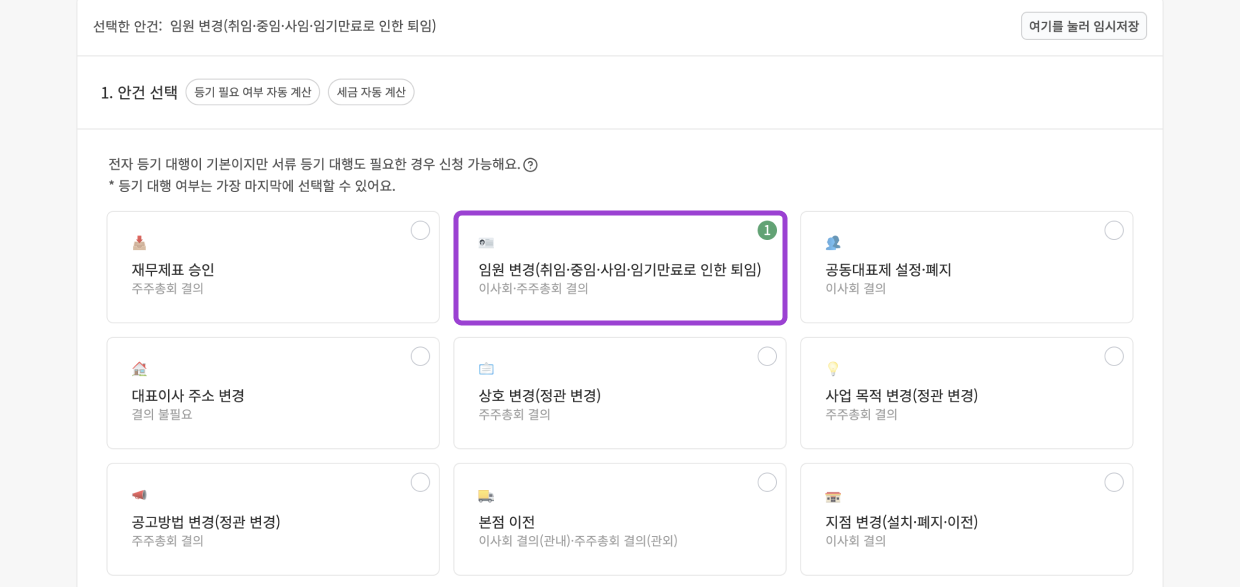The image size is (1240, 587).
Task: Click the 대표이사 주소 변경 house icon
Action: (x=139, y=369)
